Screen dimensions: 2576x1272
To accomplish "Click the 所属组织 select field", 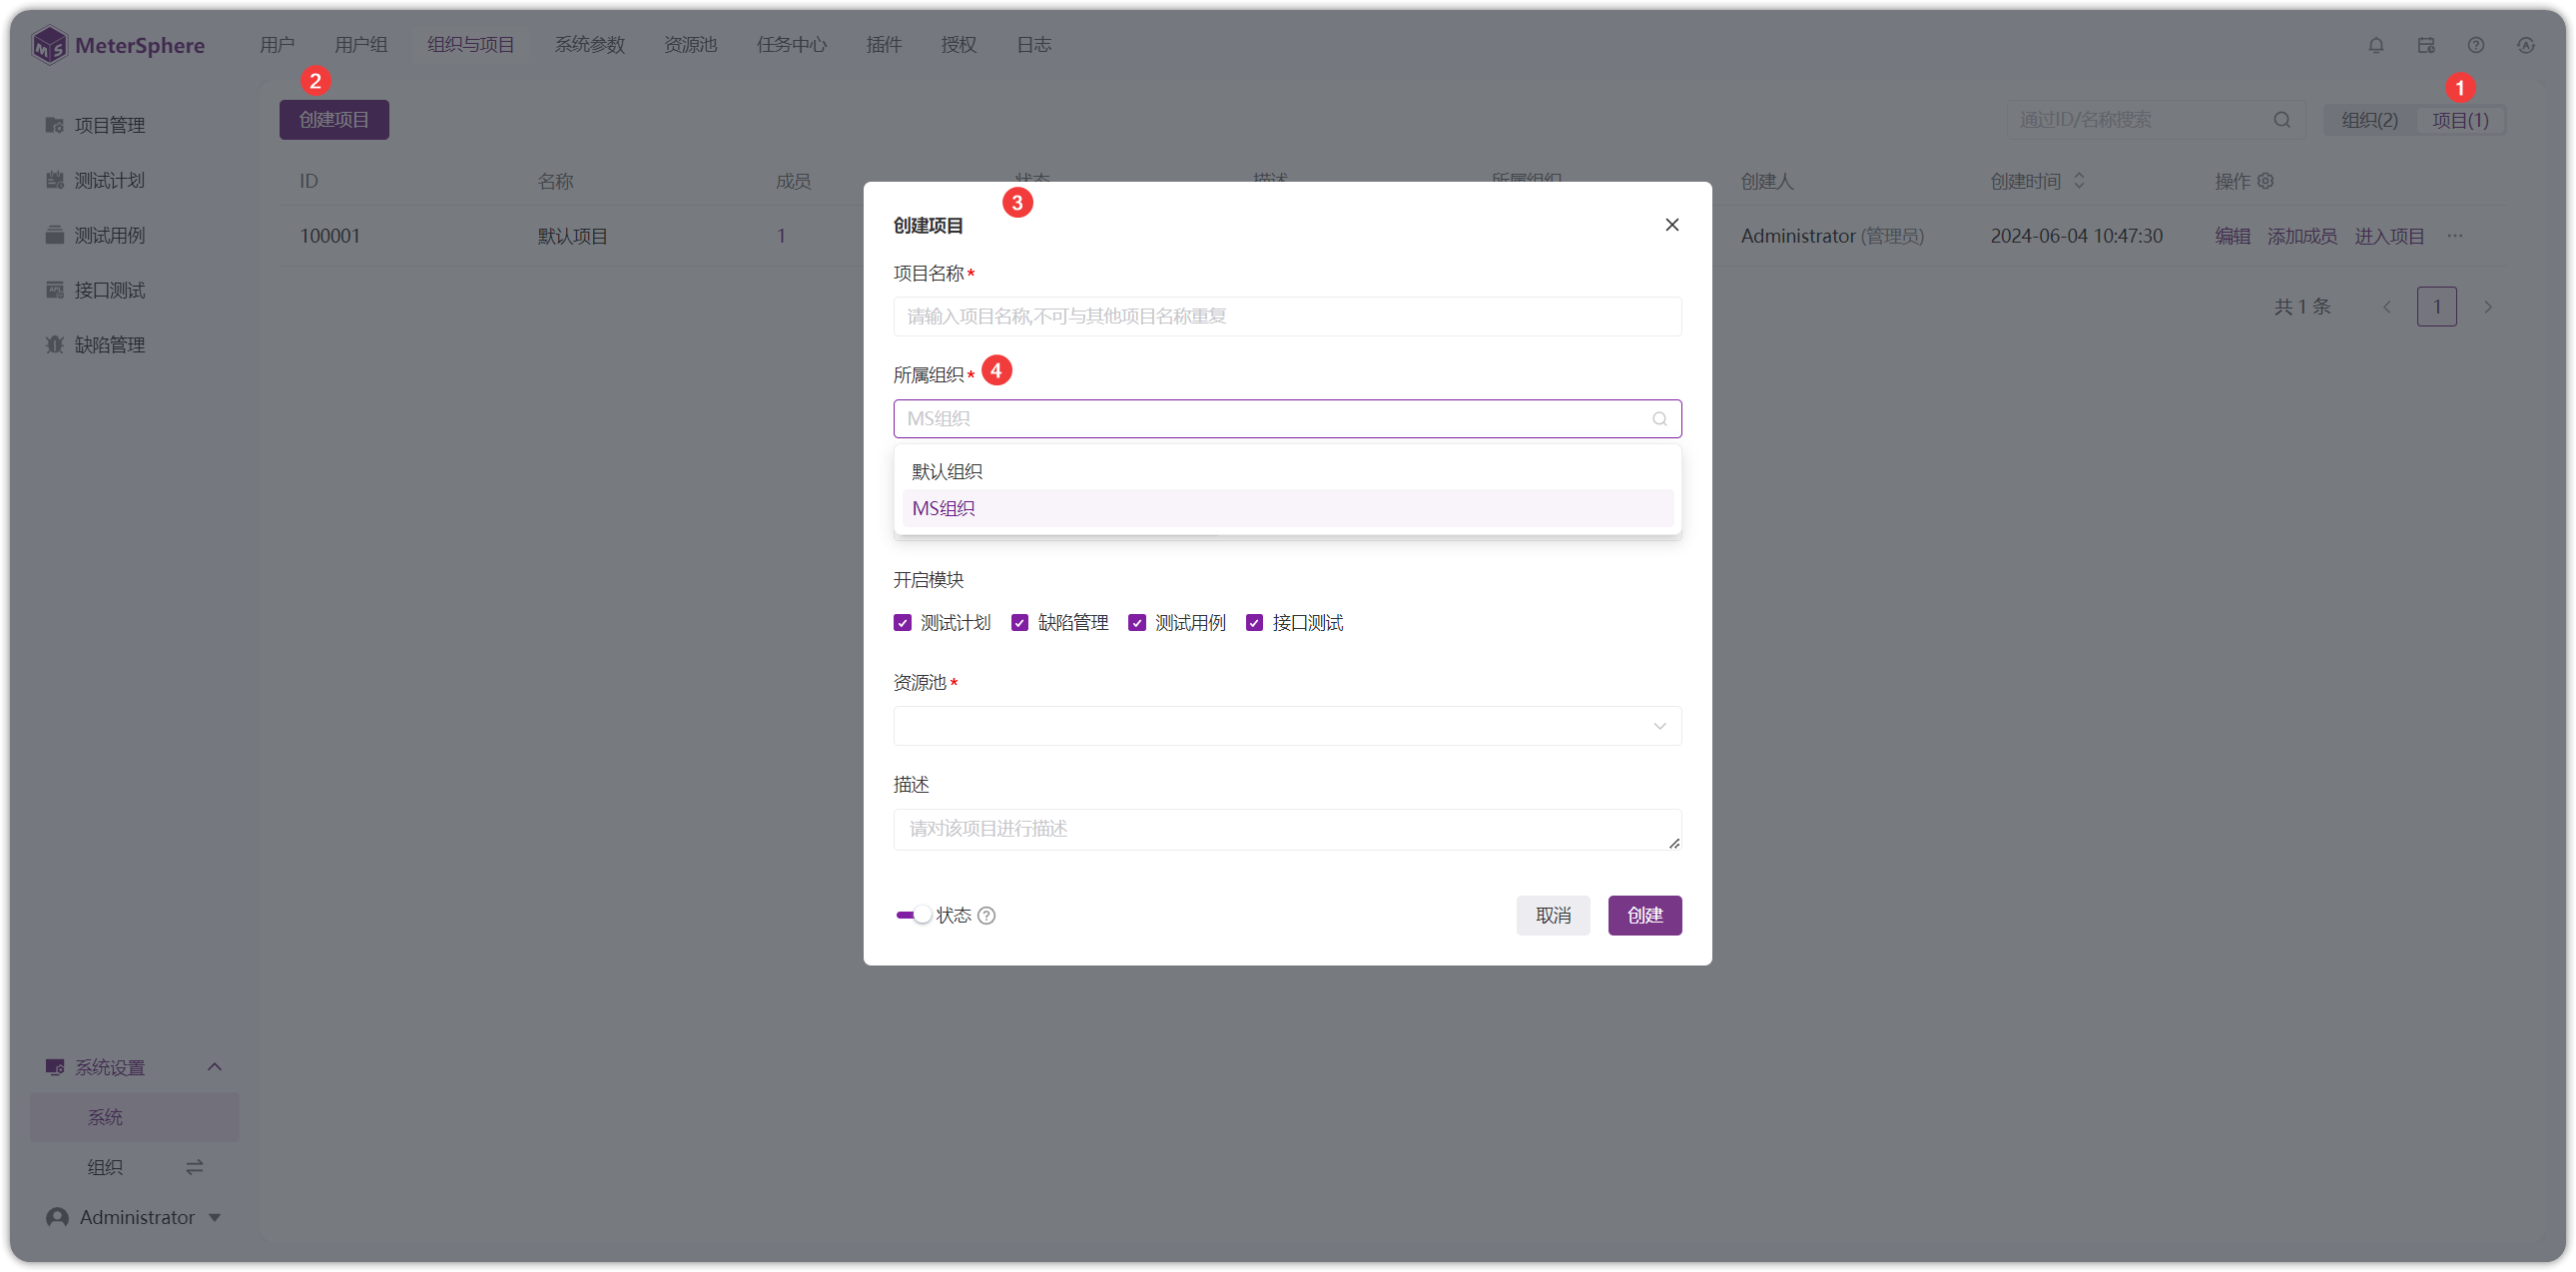I will click(x=1287, y=419).
